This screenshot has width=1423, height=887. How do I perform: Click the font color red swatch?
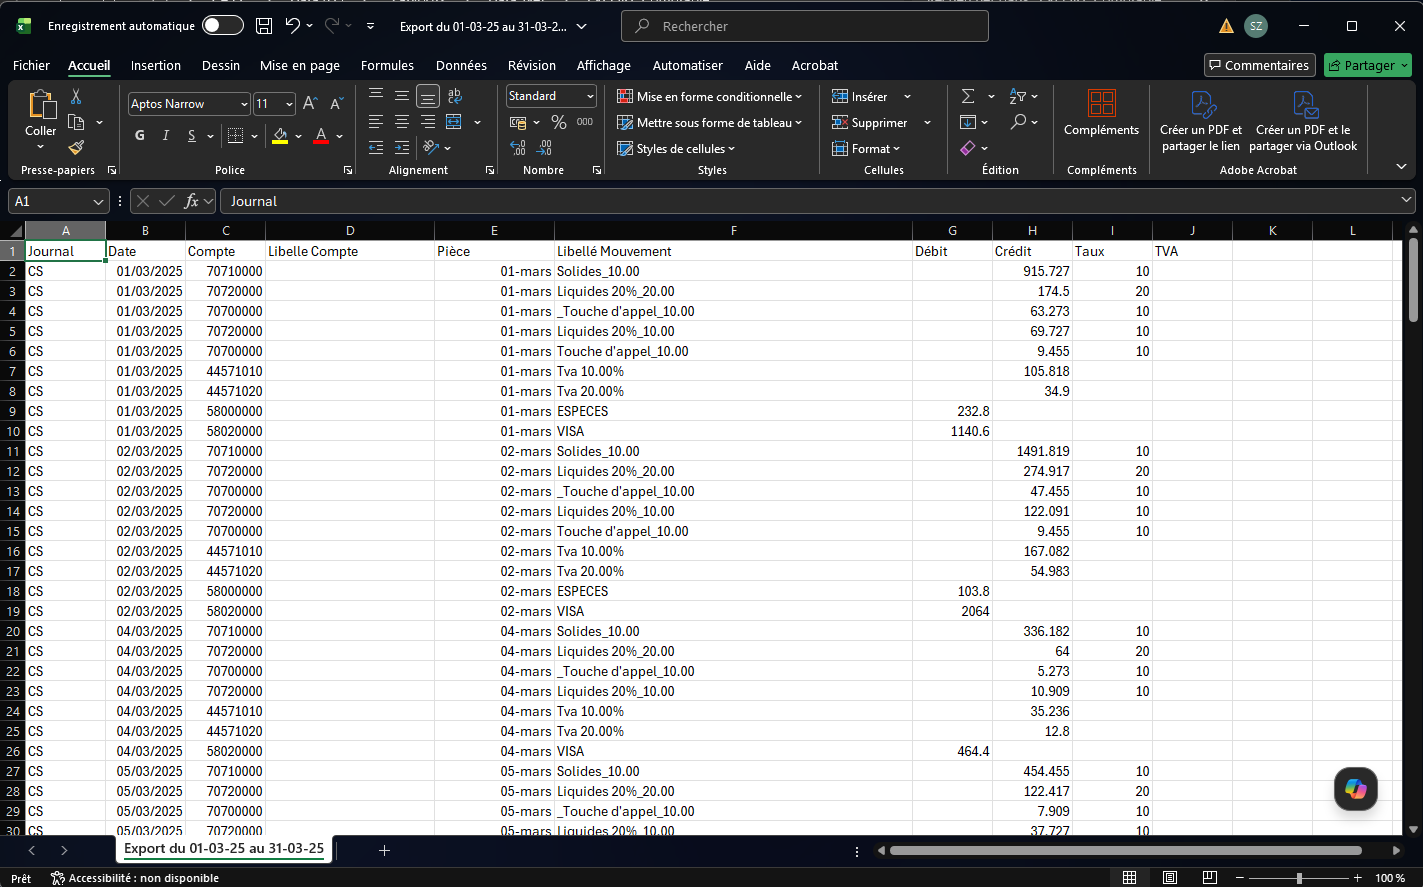click(321, 136)
